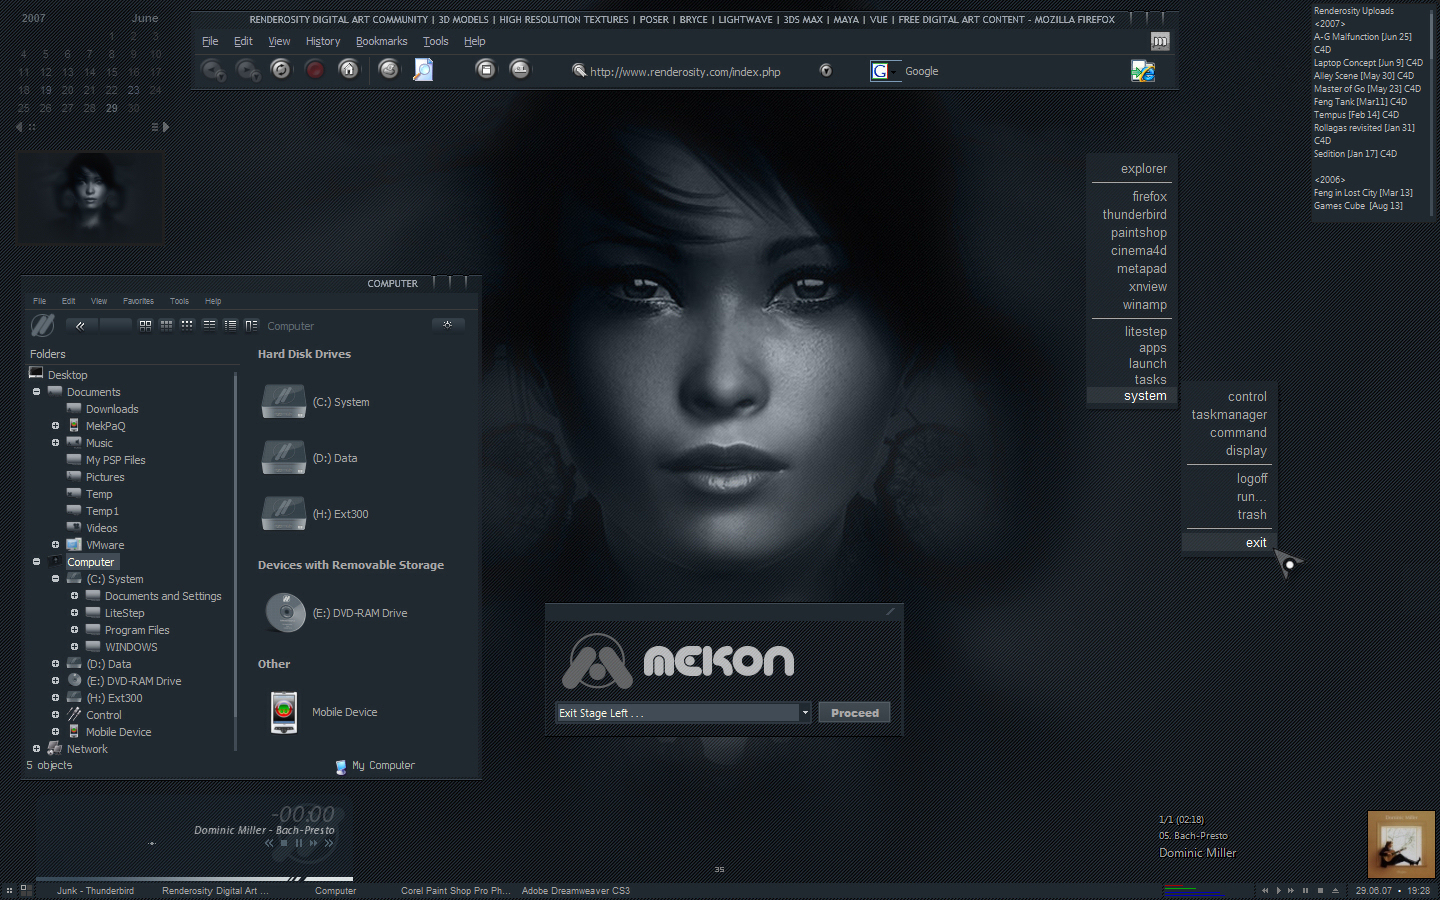Viewport: 1440px width, 900px height.
Task: Click the eject button in the taskbar player controls
Action: click(x=1335, y=890)
